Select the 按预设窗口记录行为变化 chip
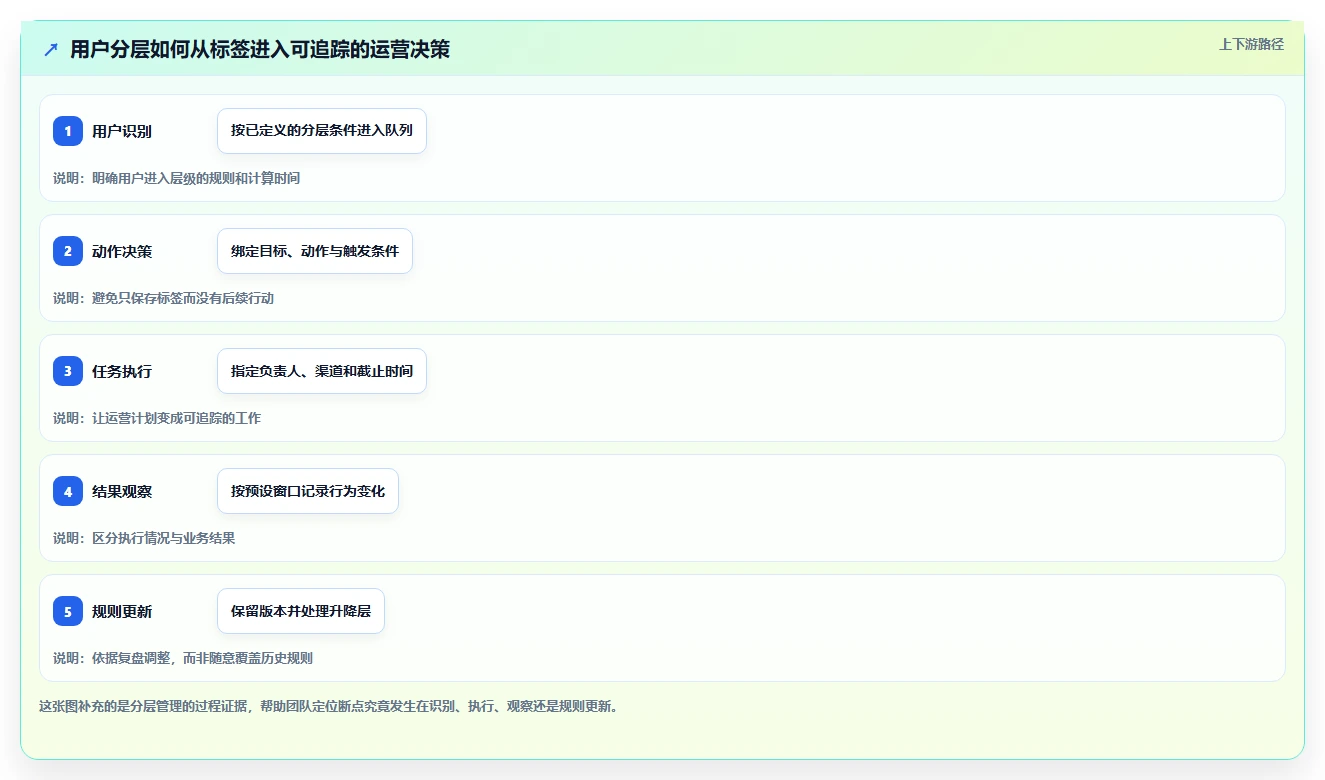Image resolution: width=1325 pixels, height=780 pixels. coord(308,491)
